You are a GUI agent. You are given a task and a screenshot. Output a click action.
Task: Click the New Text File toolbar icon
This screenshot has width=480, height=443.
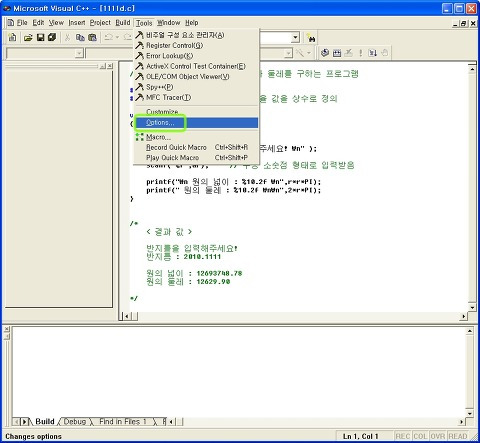coord(12,37)
